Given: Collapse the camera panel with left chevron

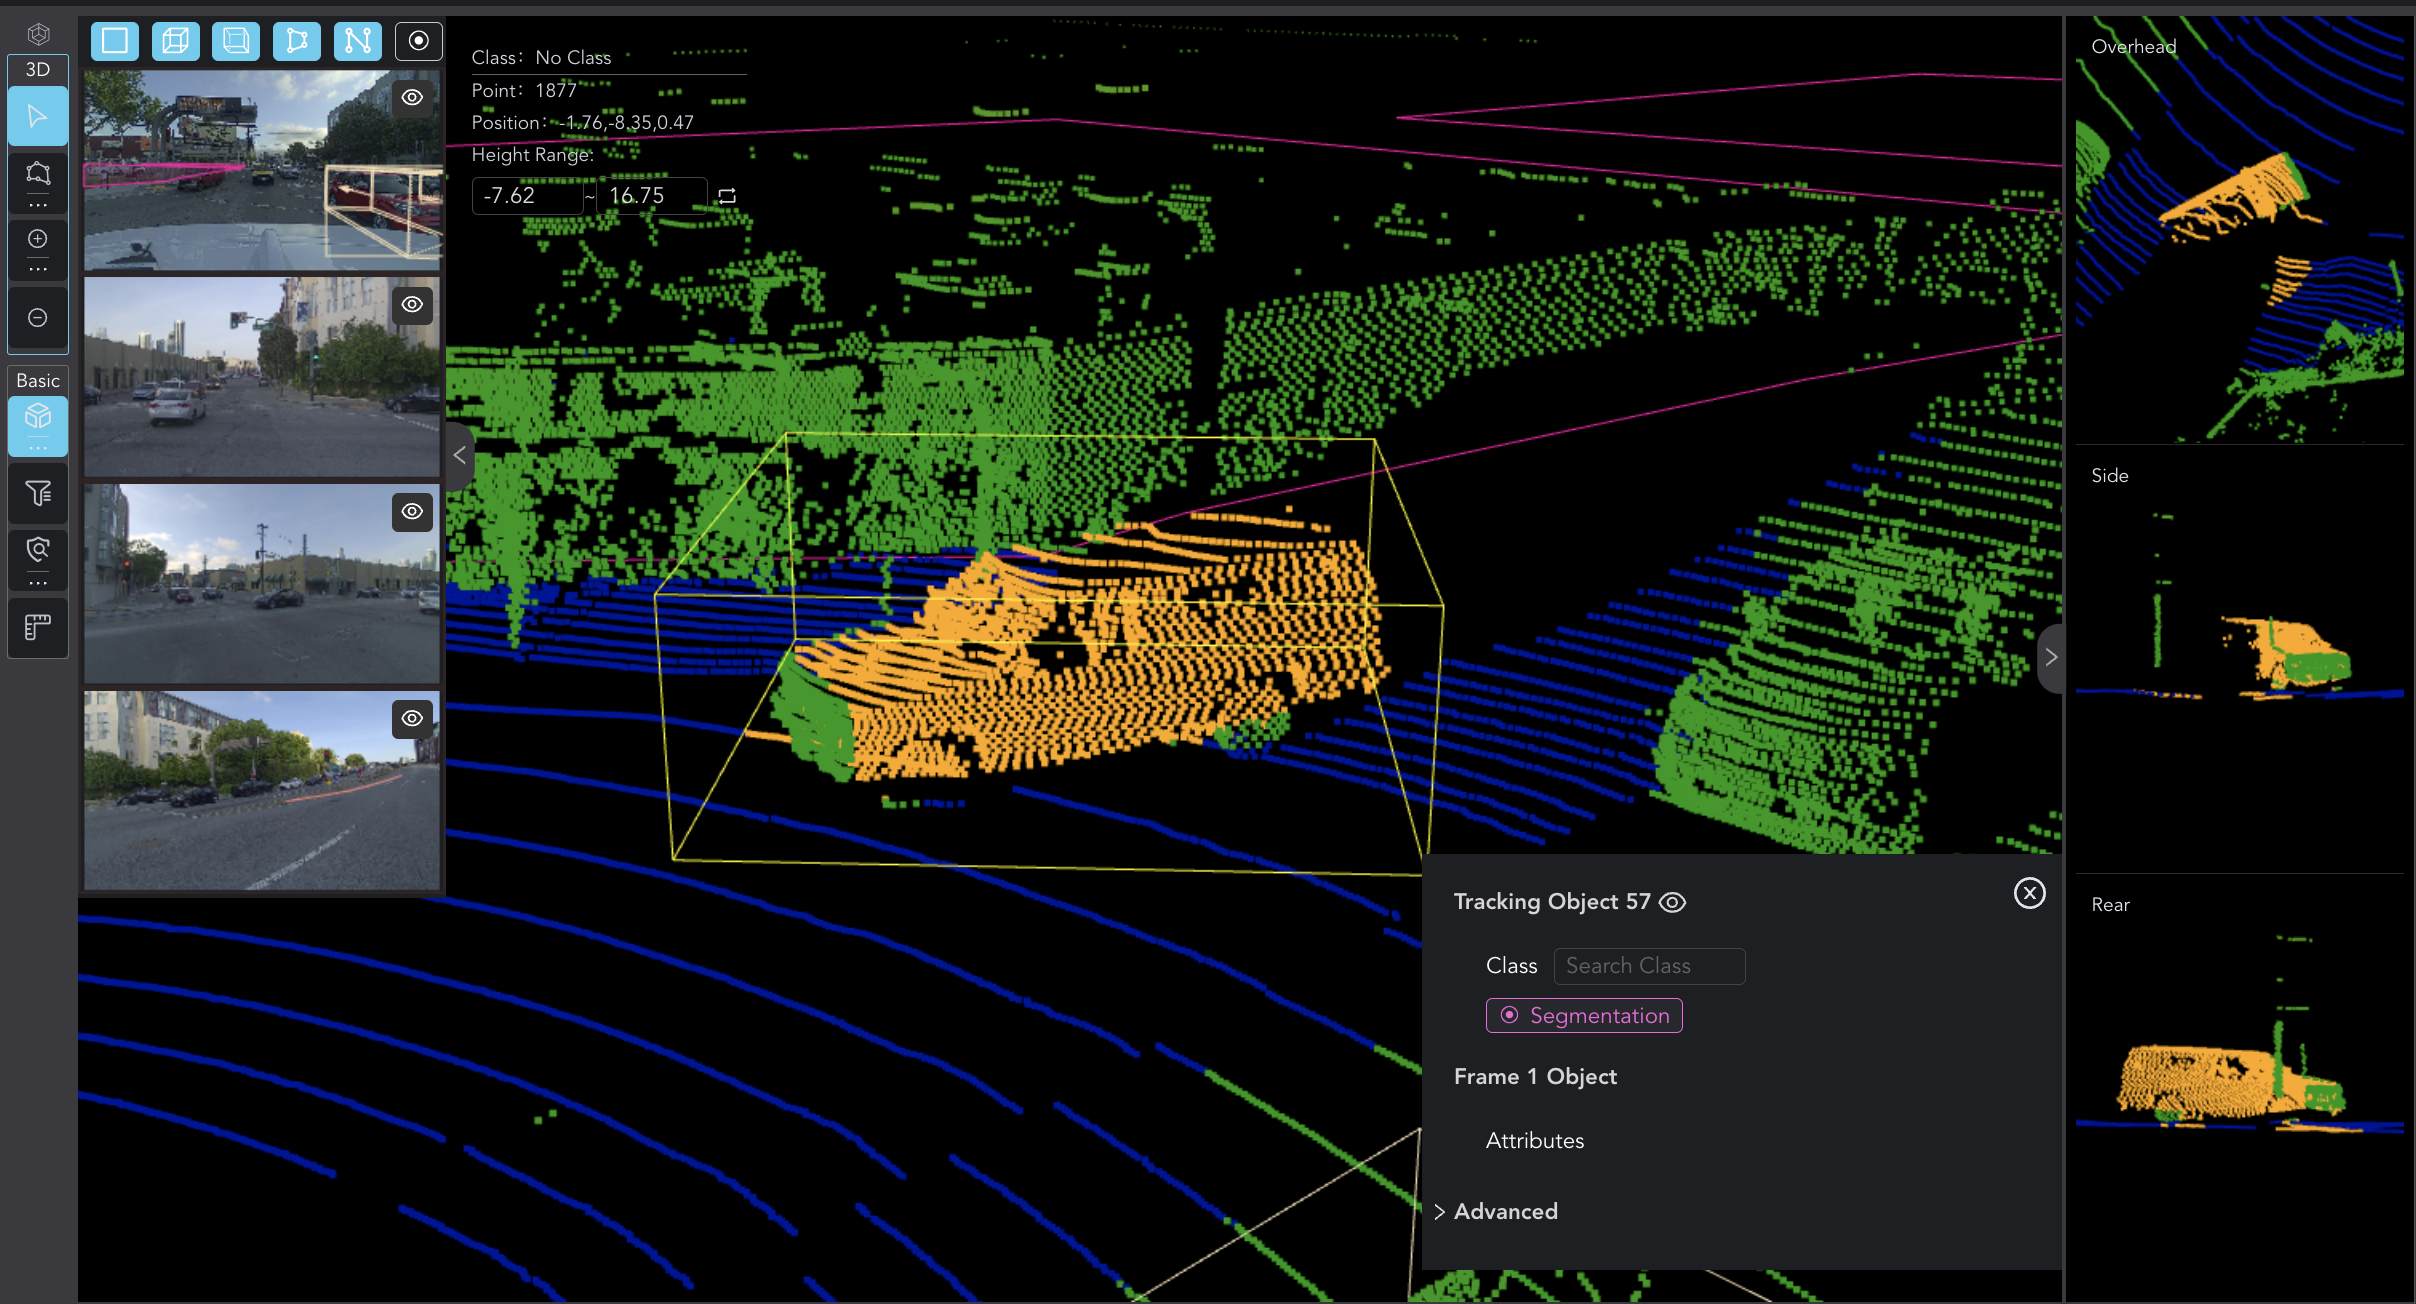Looking at the screenshot, I should pos(459,456).
